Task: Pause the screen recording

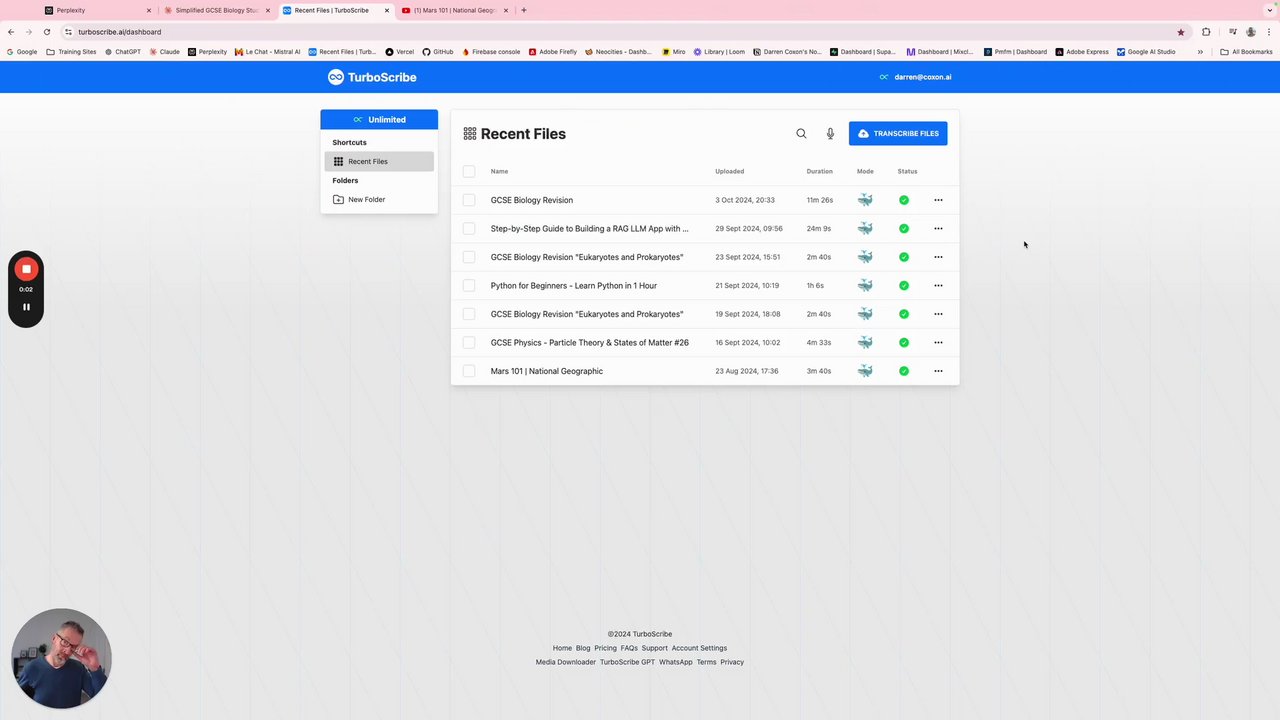Action: tap(26, 307)
